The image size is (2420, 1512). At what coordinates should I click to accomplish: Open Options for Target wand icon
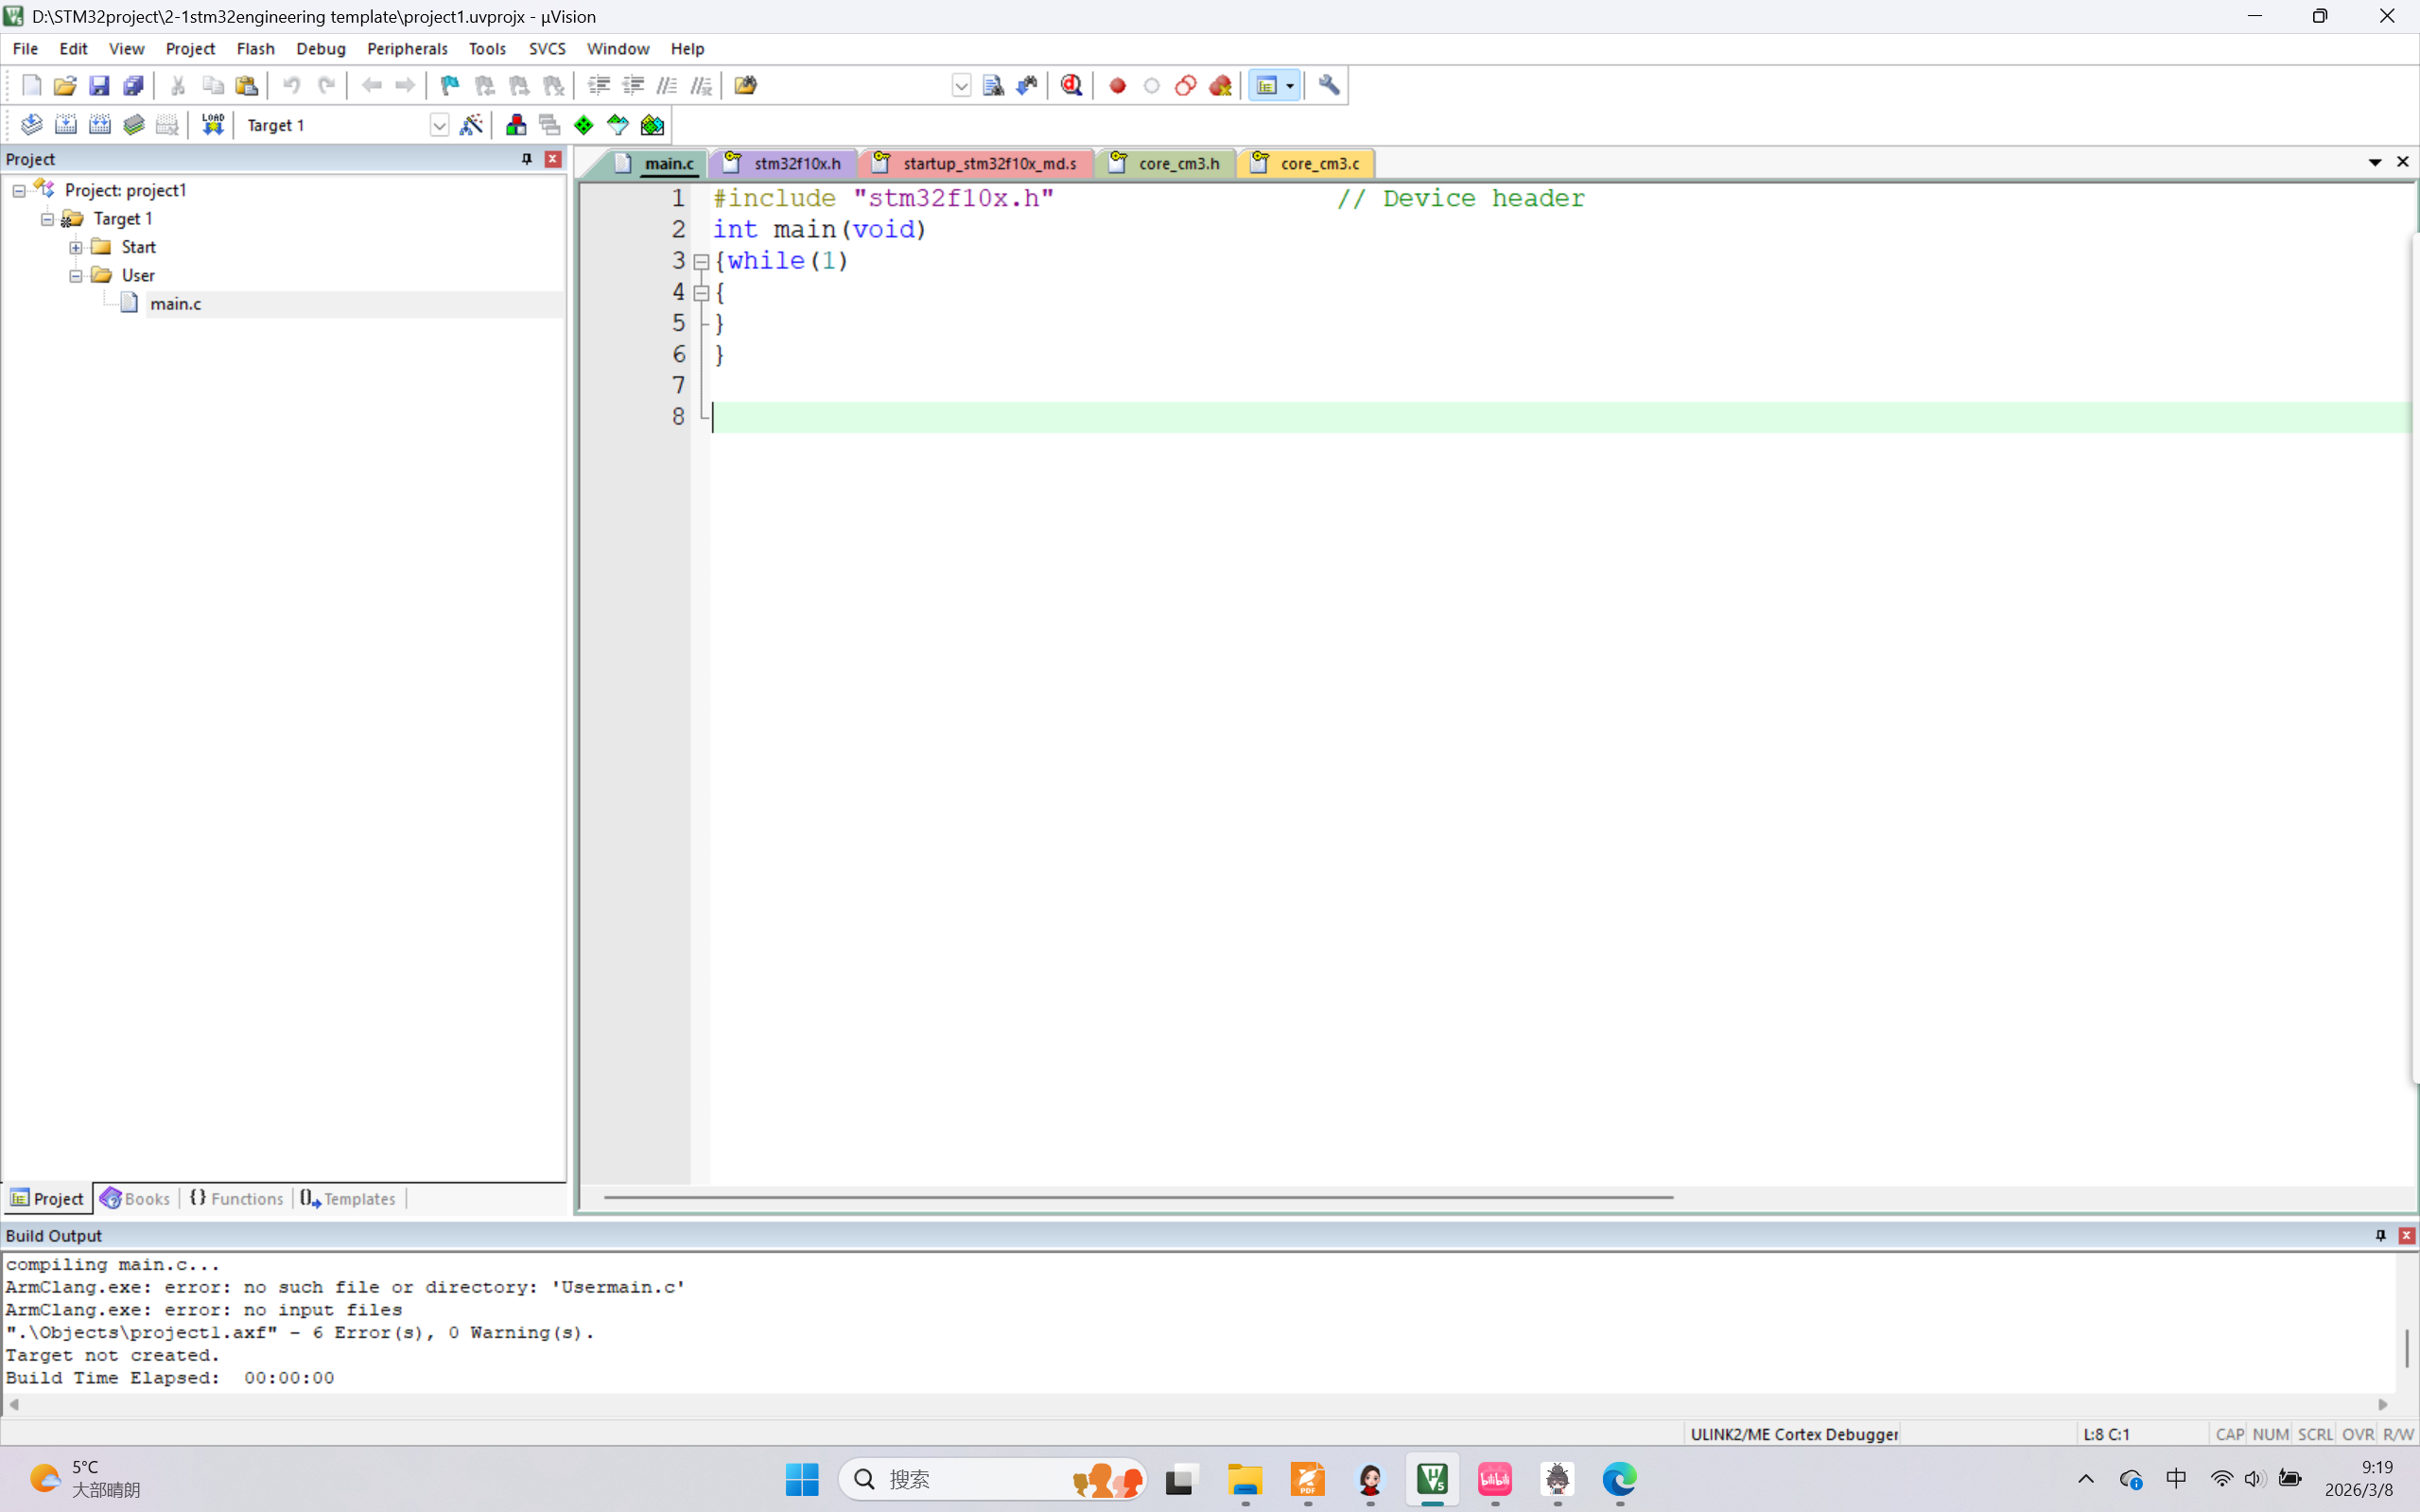point(471,125)
